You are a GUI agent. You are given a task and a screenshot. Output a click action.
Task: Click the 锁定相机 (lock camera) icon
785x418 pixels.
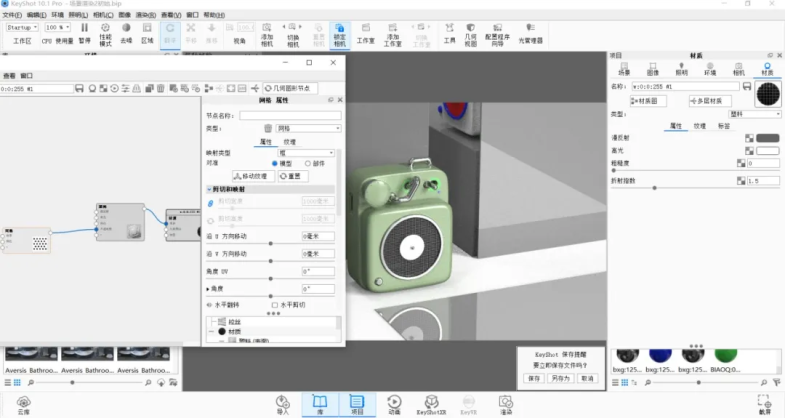pyautogui.click(x=340, y=35)
